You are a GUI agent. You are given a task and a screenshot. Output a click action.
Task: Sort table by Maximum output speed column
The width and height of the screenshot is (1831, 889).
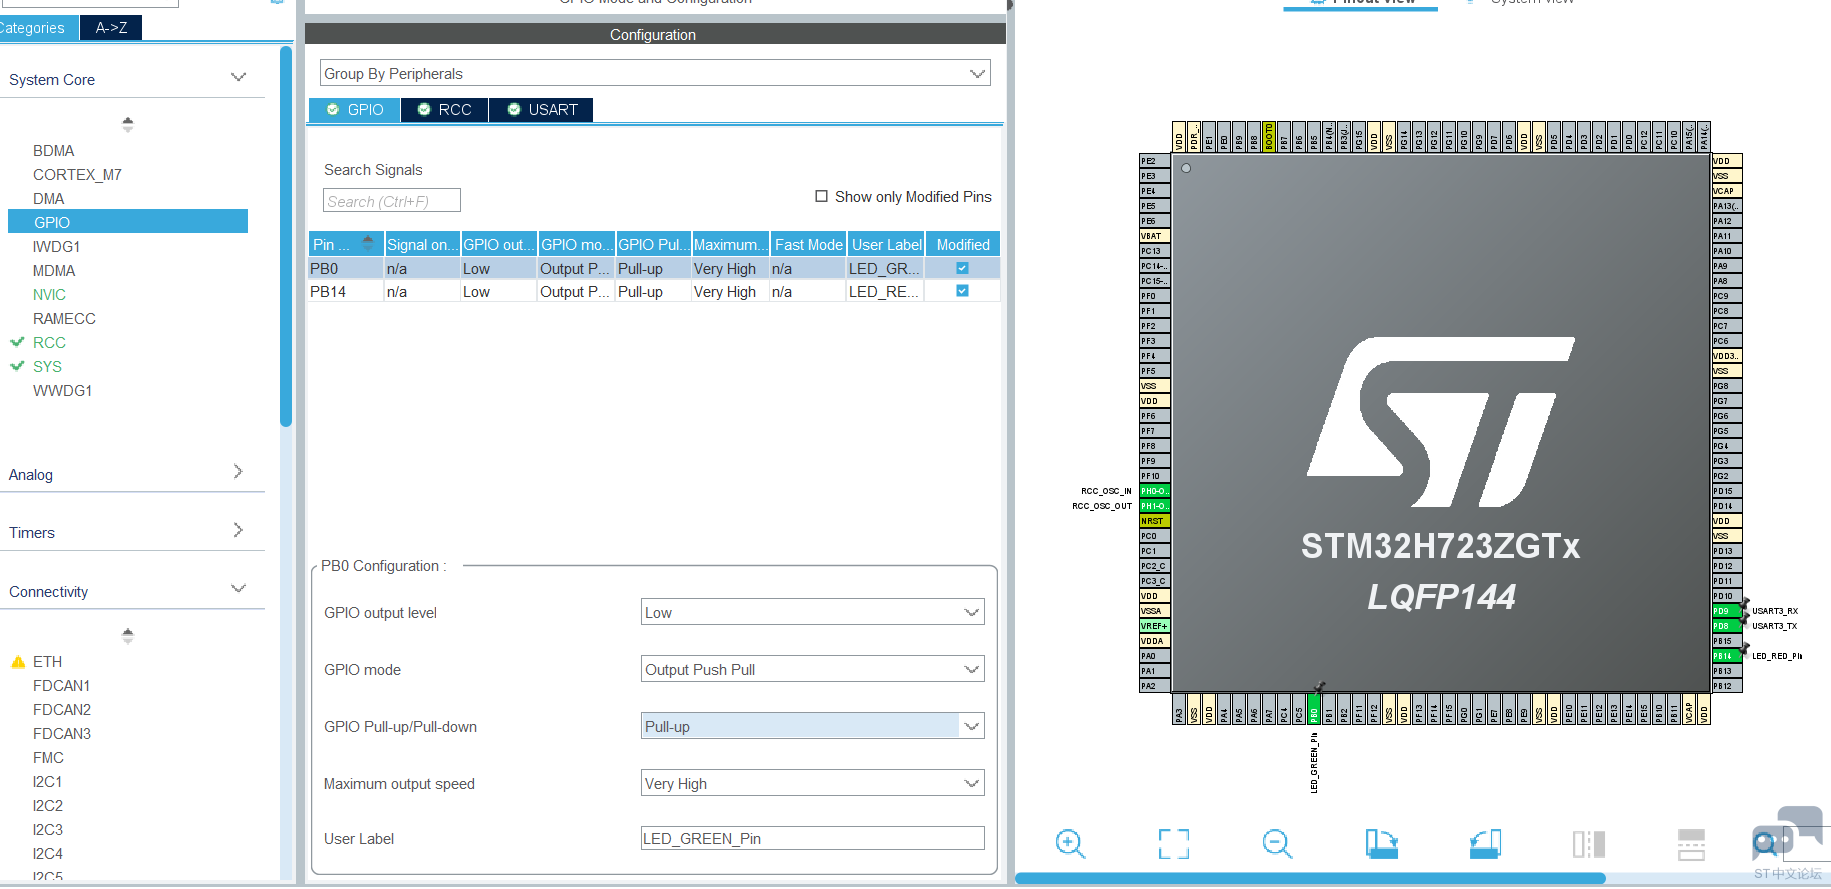click(x=730, y=245)
